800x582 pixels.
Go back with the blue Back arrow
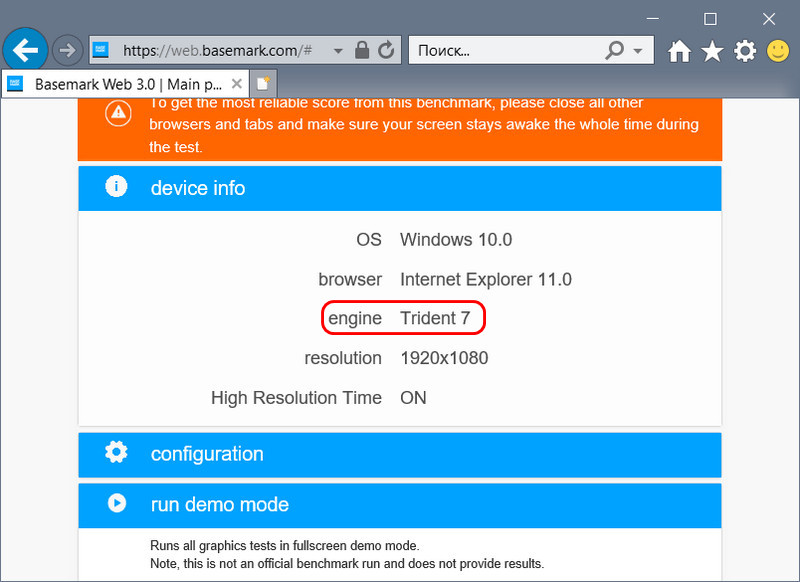25,50
